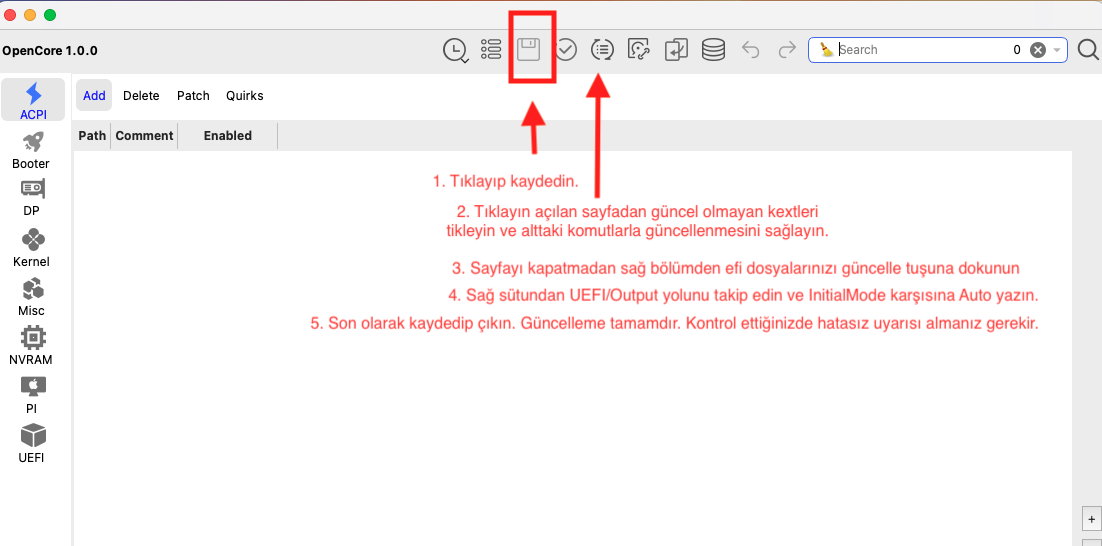Viewport: 1102px width, 546px height.
Task: Click the Path column header
Action: 92,136
